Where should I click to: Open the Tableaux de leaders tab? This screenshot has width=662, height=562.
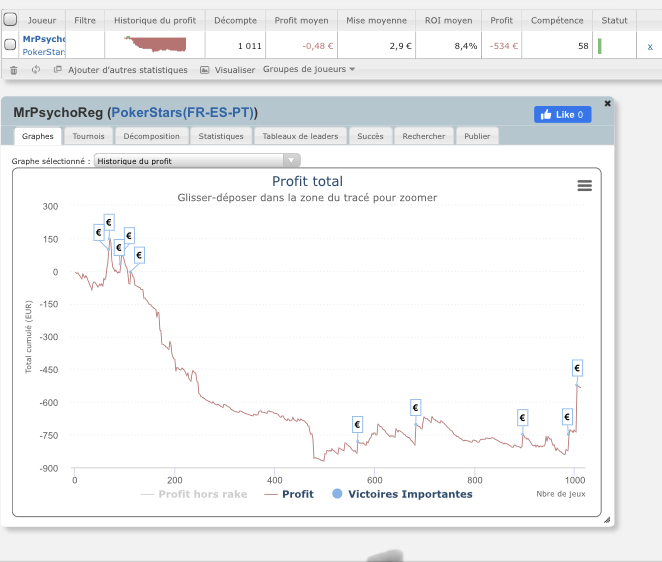click(x=300, y=136)
